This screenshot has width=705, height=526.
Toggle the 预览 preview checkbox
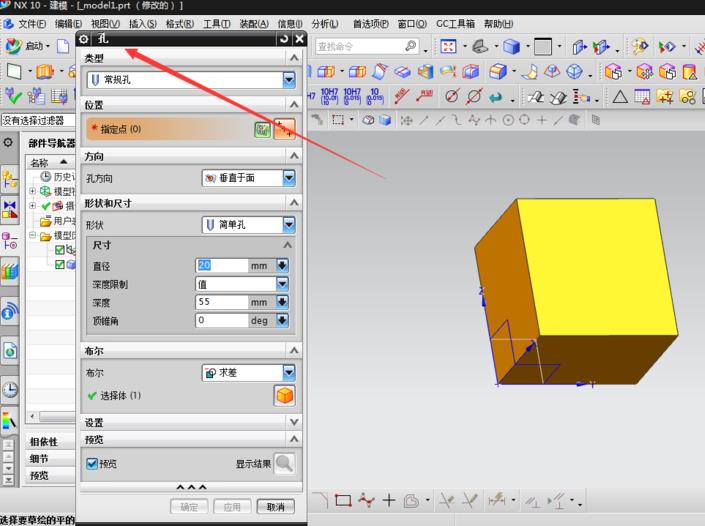(92, 464)
